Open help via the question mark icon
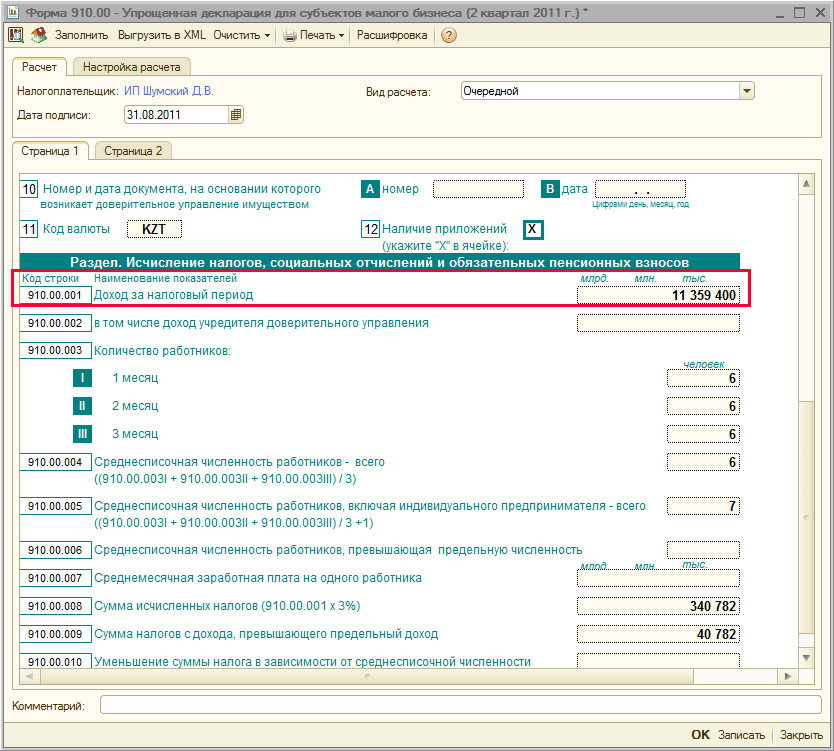Image resolution: width=834 pixels, height=751 pixels. (x=448, y=35)
